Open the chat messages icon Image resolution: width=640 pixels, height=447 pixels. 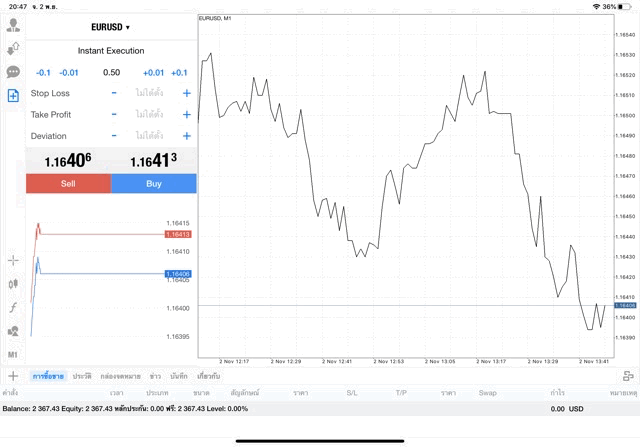[13, 72]
